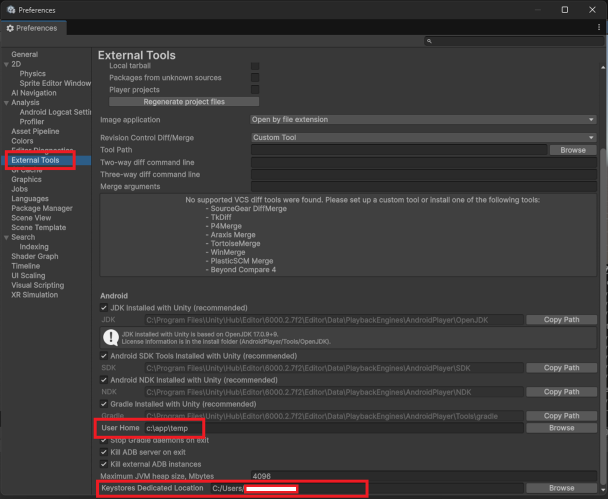Open the Shader Graph preferences
The height and width of the screenshot is (499, 608).
click(x=37, y=257)
